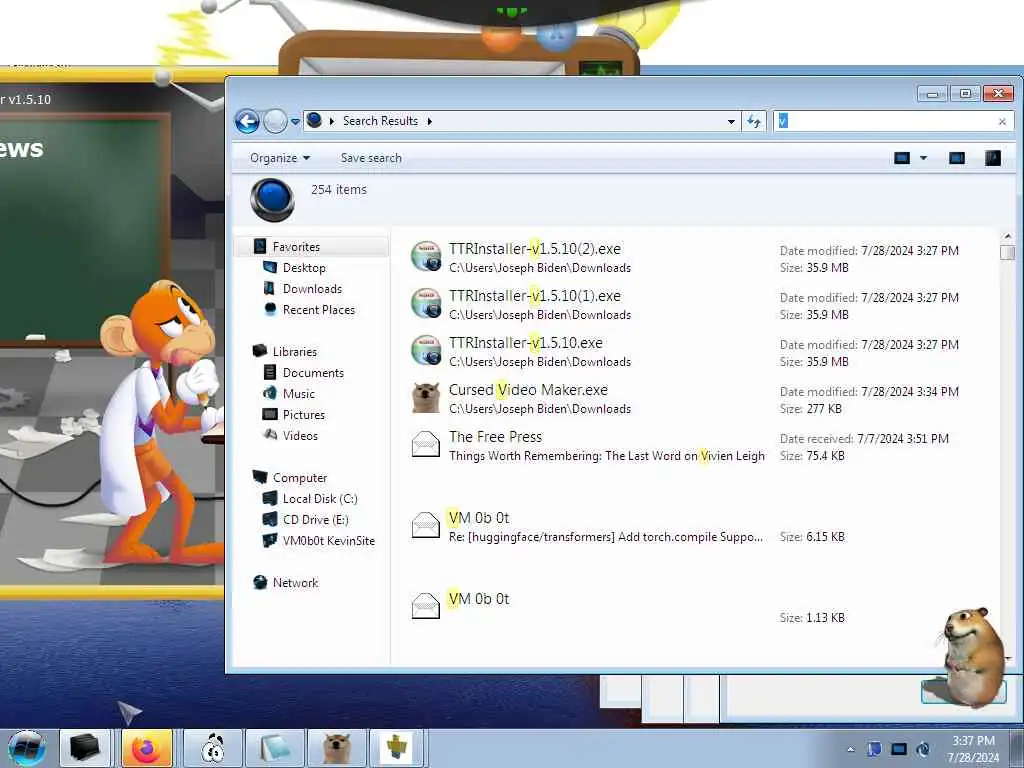Screen dimensions: 1024x768
Task: Expand the address bar history dropdown
Action: [x=731, y=121]
